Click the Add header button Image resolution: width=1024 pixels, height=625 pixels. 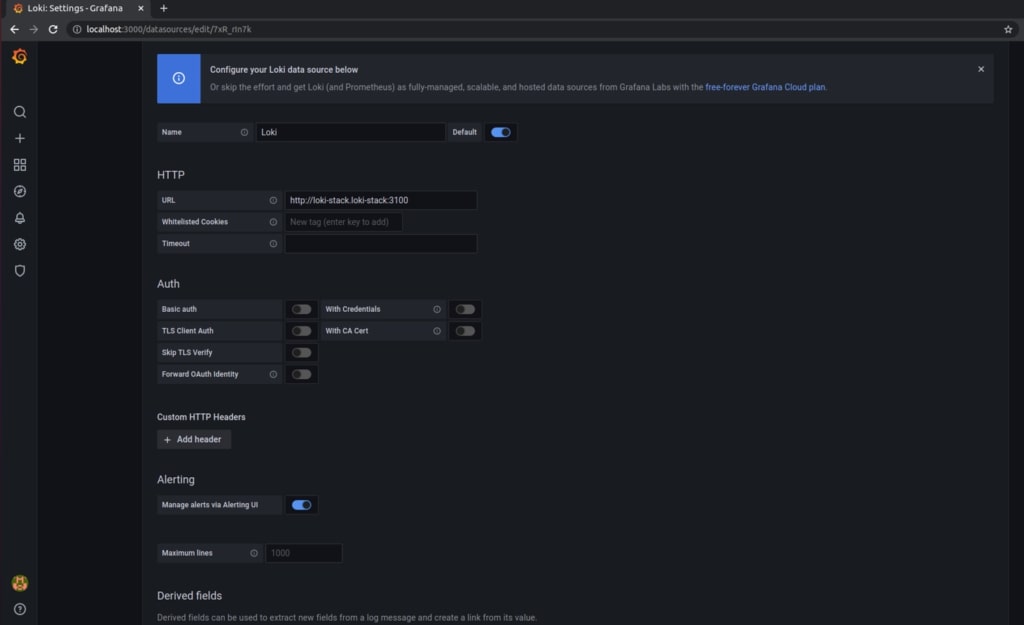(x=194, y=439)
